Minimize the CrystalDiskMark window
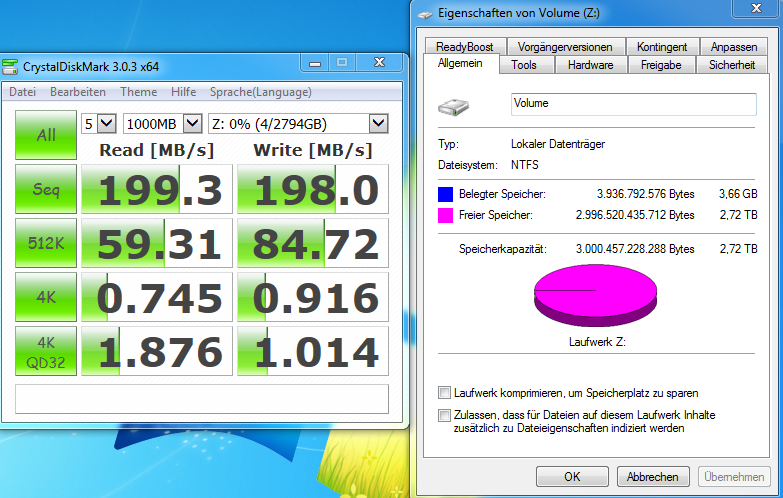This screenshot has height=498, width=783. tap(315, 63)
